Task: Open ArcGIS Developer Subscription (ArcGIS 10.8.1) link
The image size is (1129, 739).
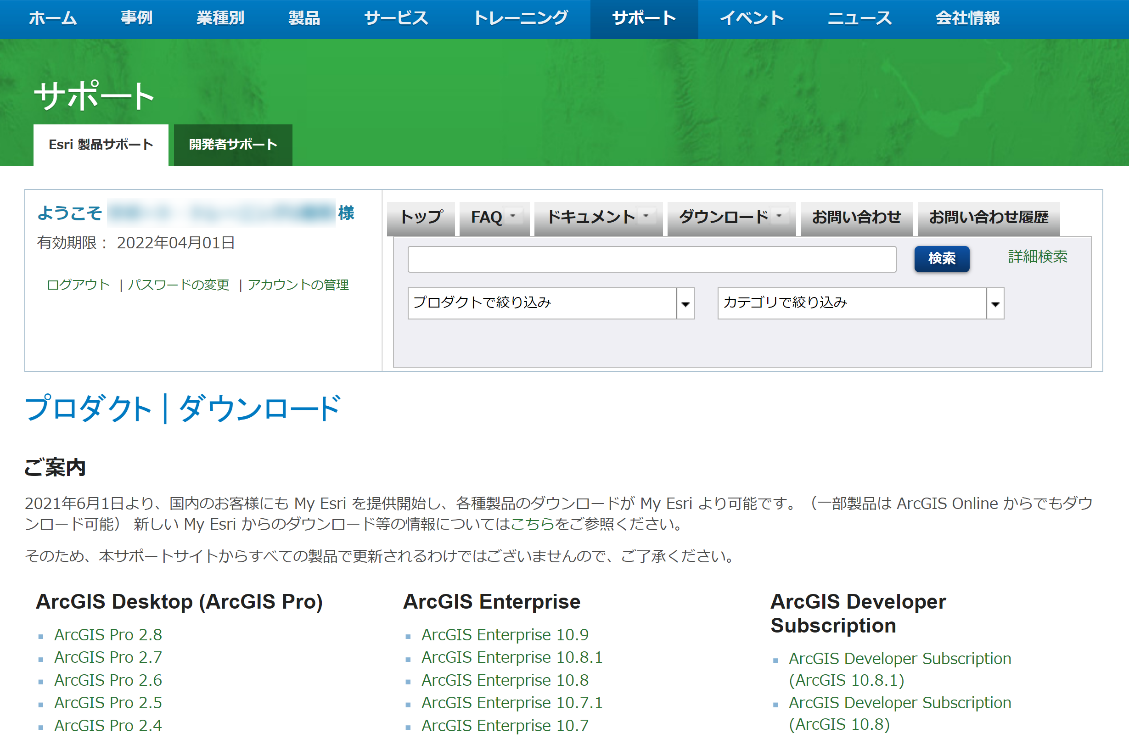Action: pyautogui.click(x=900, y=670)
